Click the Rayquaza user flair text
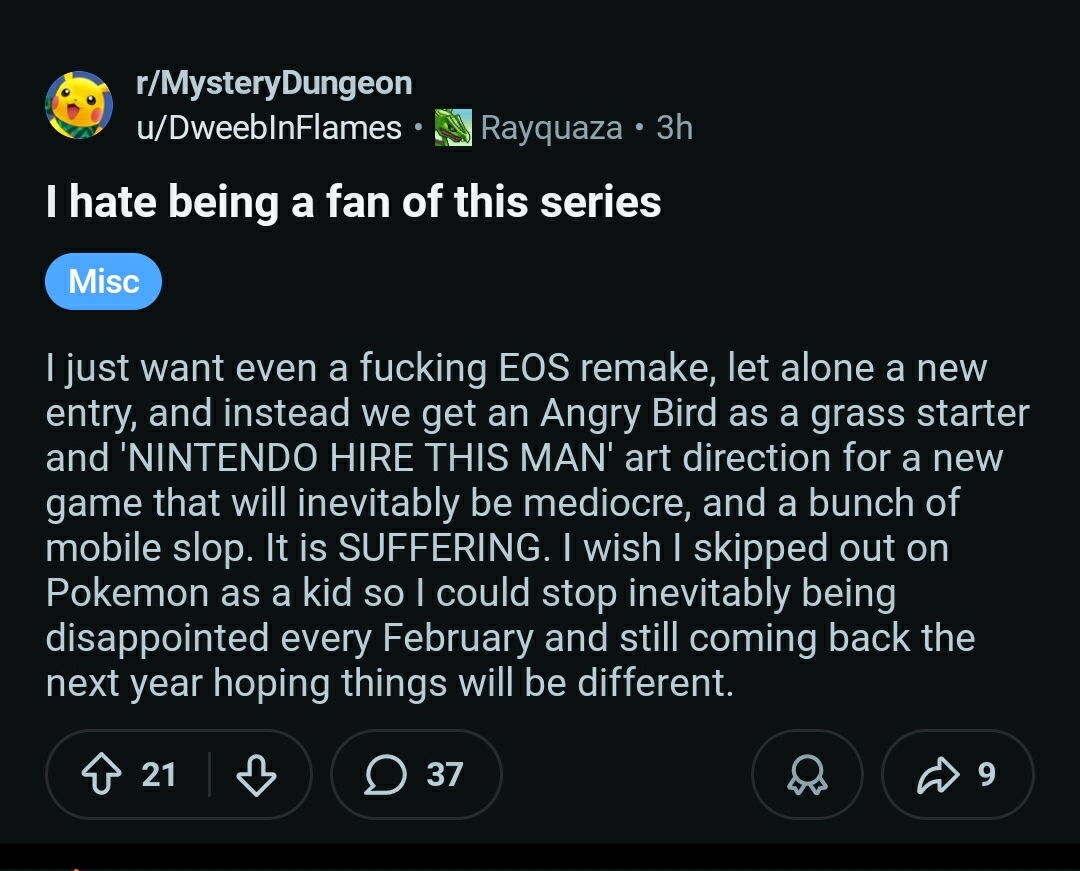 pos(551,128)
